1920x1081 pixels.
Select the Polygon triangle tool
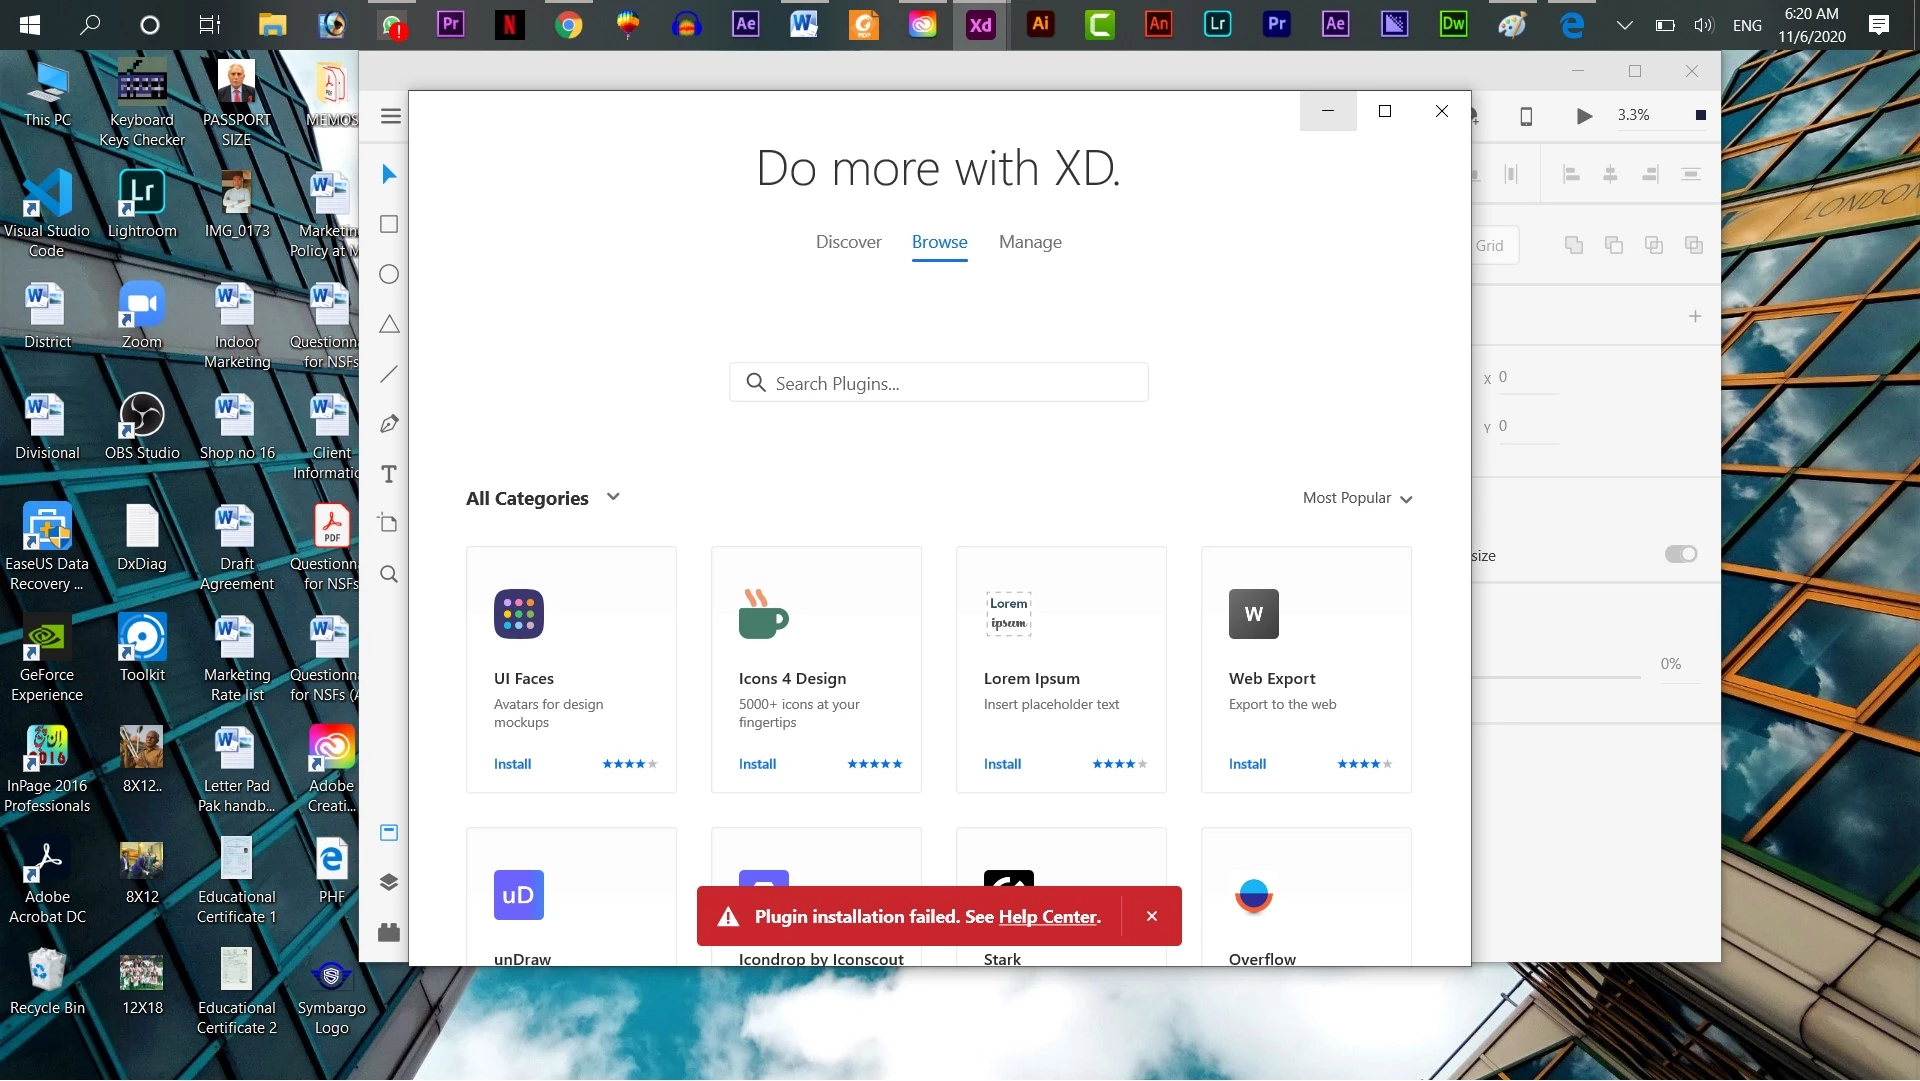click(x=389, y=324)
